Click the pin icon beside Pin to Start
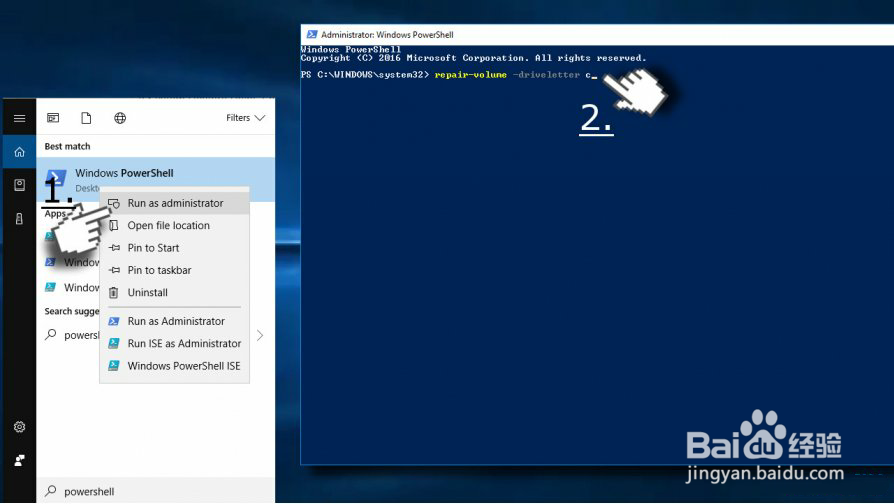The width and height of the screenshot is (894, 504). pyautogui.click(x=114, y=248)
